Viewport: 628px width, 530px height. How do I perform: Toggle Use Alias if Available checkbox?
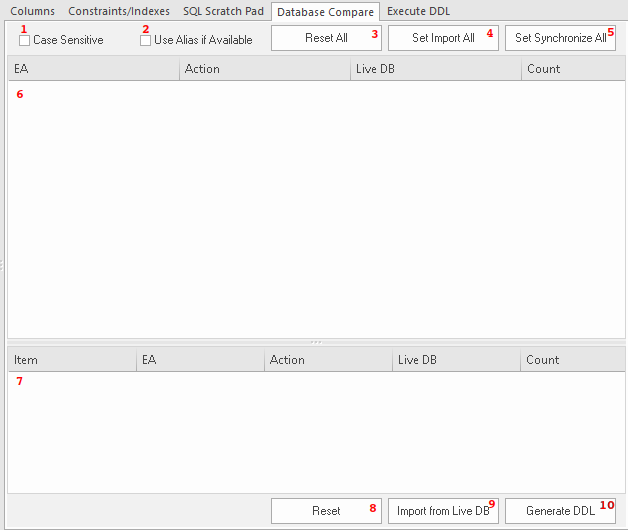click(146, 40)
